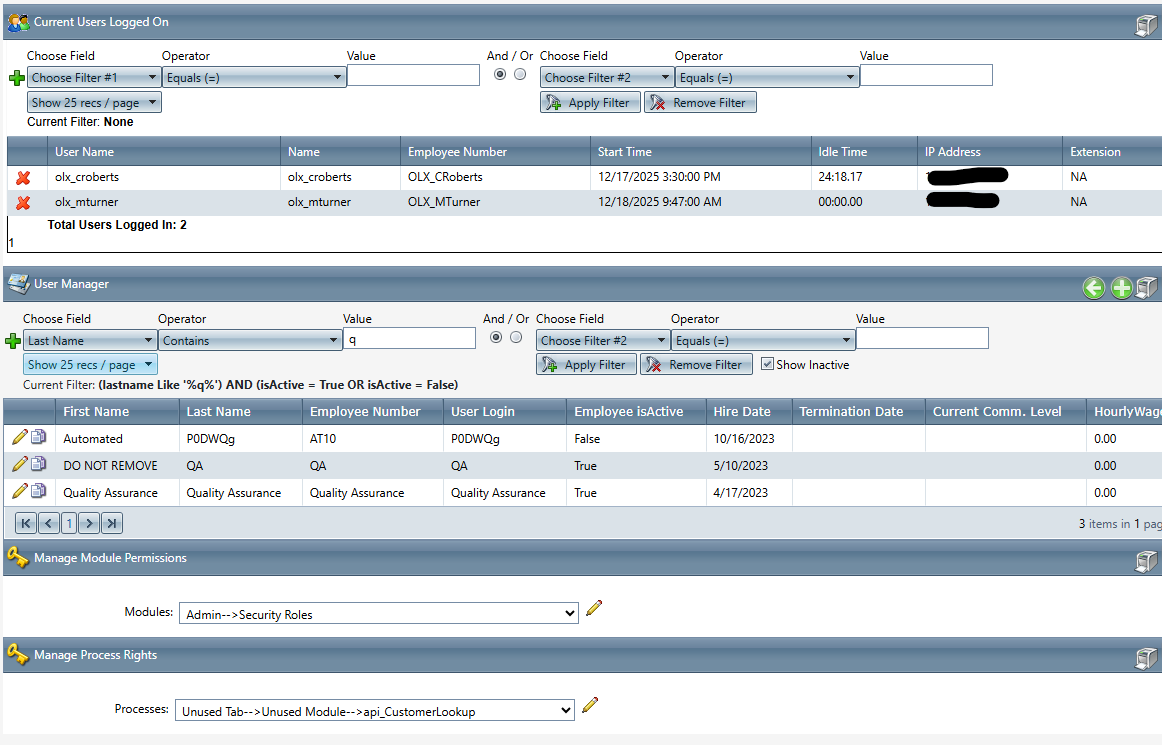Image resolution: width=1162 pixels, height=745 pixels.
Task: Log off user olx_croberts with red X
Action: coord(23,177)
